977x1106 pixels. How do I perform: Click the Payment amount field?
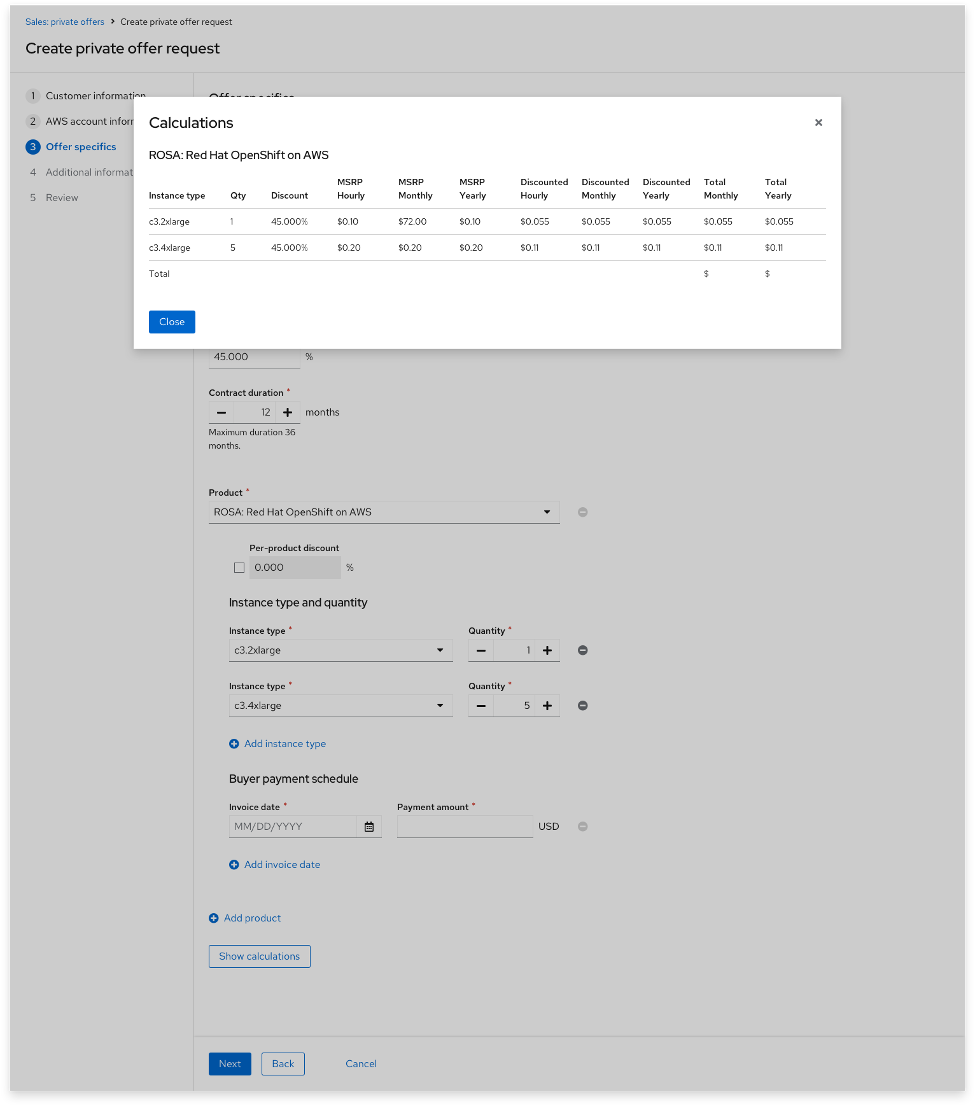[x=465, y=826]
